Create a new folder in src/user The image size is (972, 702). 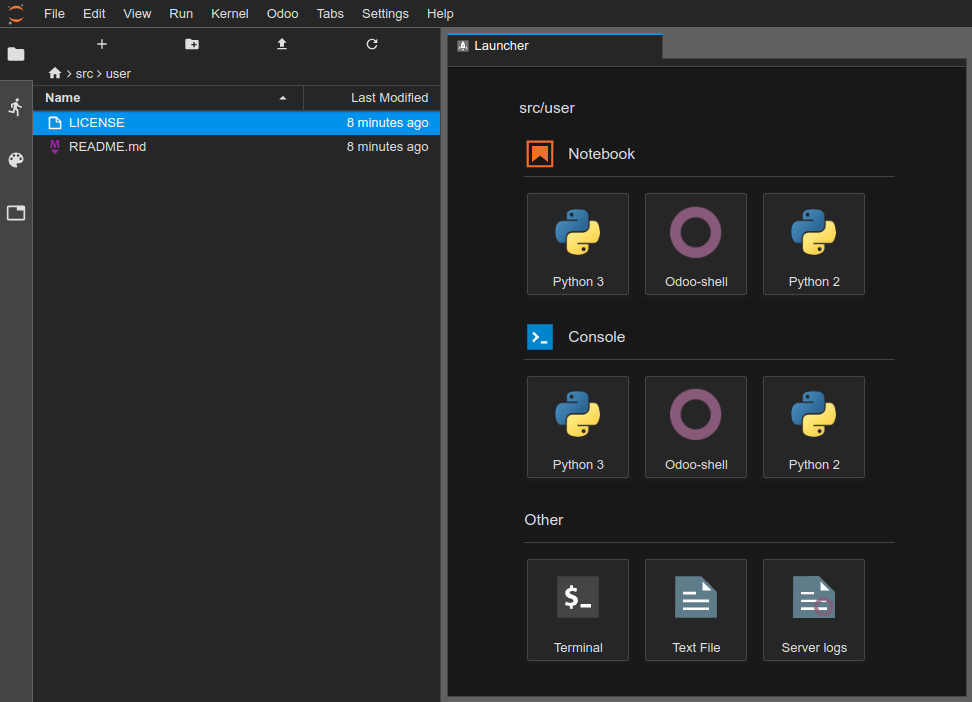click(x=191, y=44)
